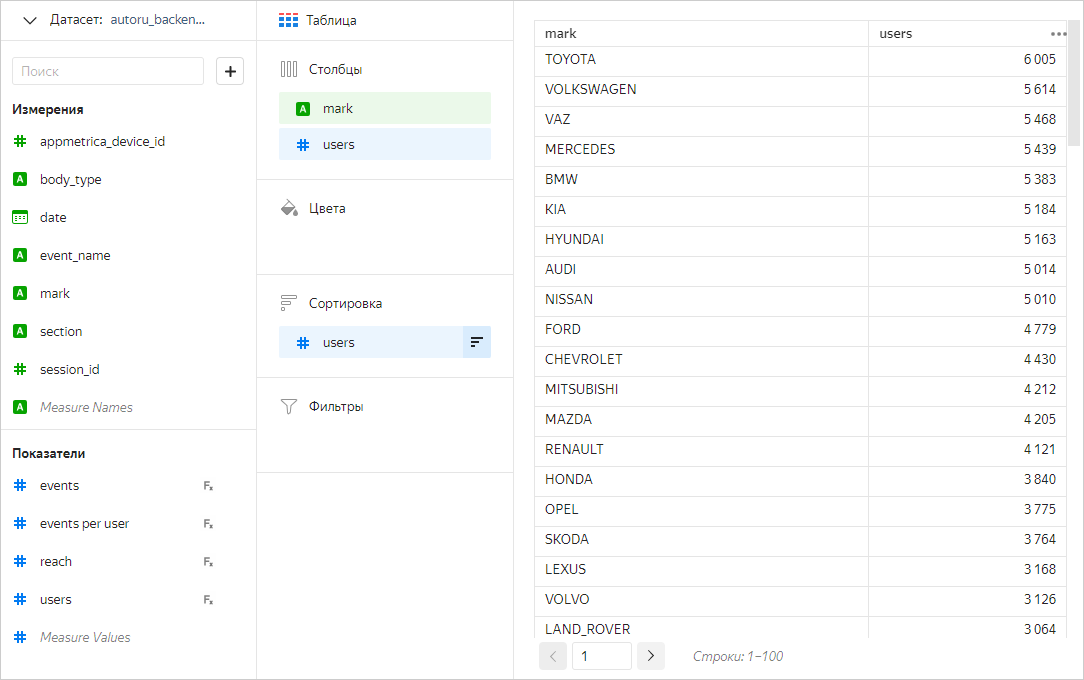Click the formula icon next to reach
1084x680 pixels.
coord(208,562)
